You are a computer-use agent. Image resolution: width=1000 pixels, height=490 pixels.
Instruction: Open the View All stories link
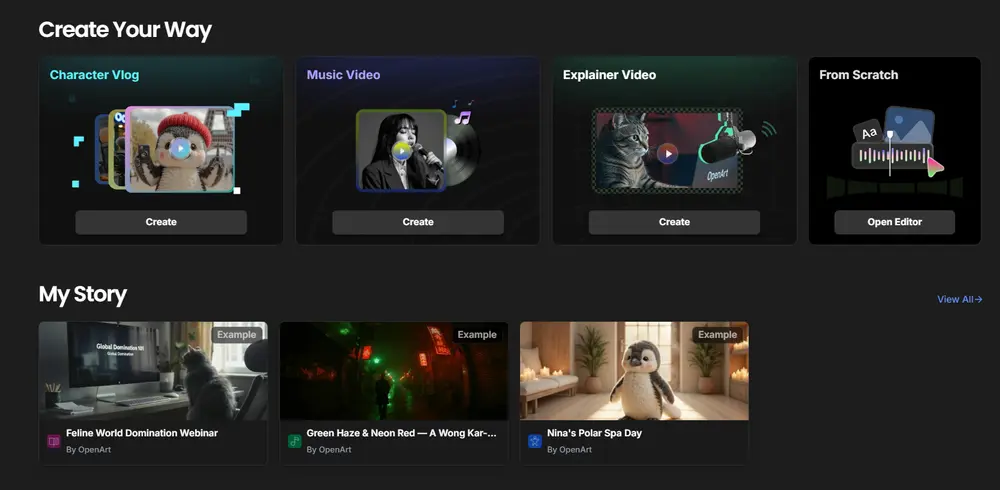pos(959,299)
